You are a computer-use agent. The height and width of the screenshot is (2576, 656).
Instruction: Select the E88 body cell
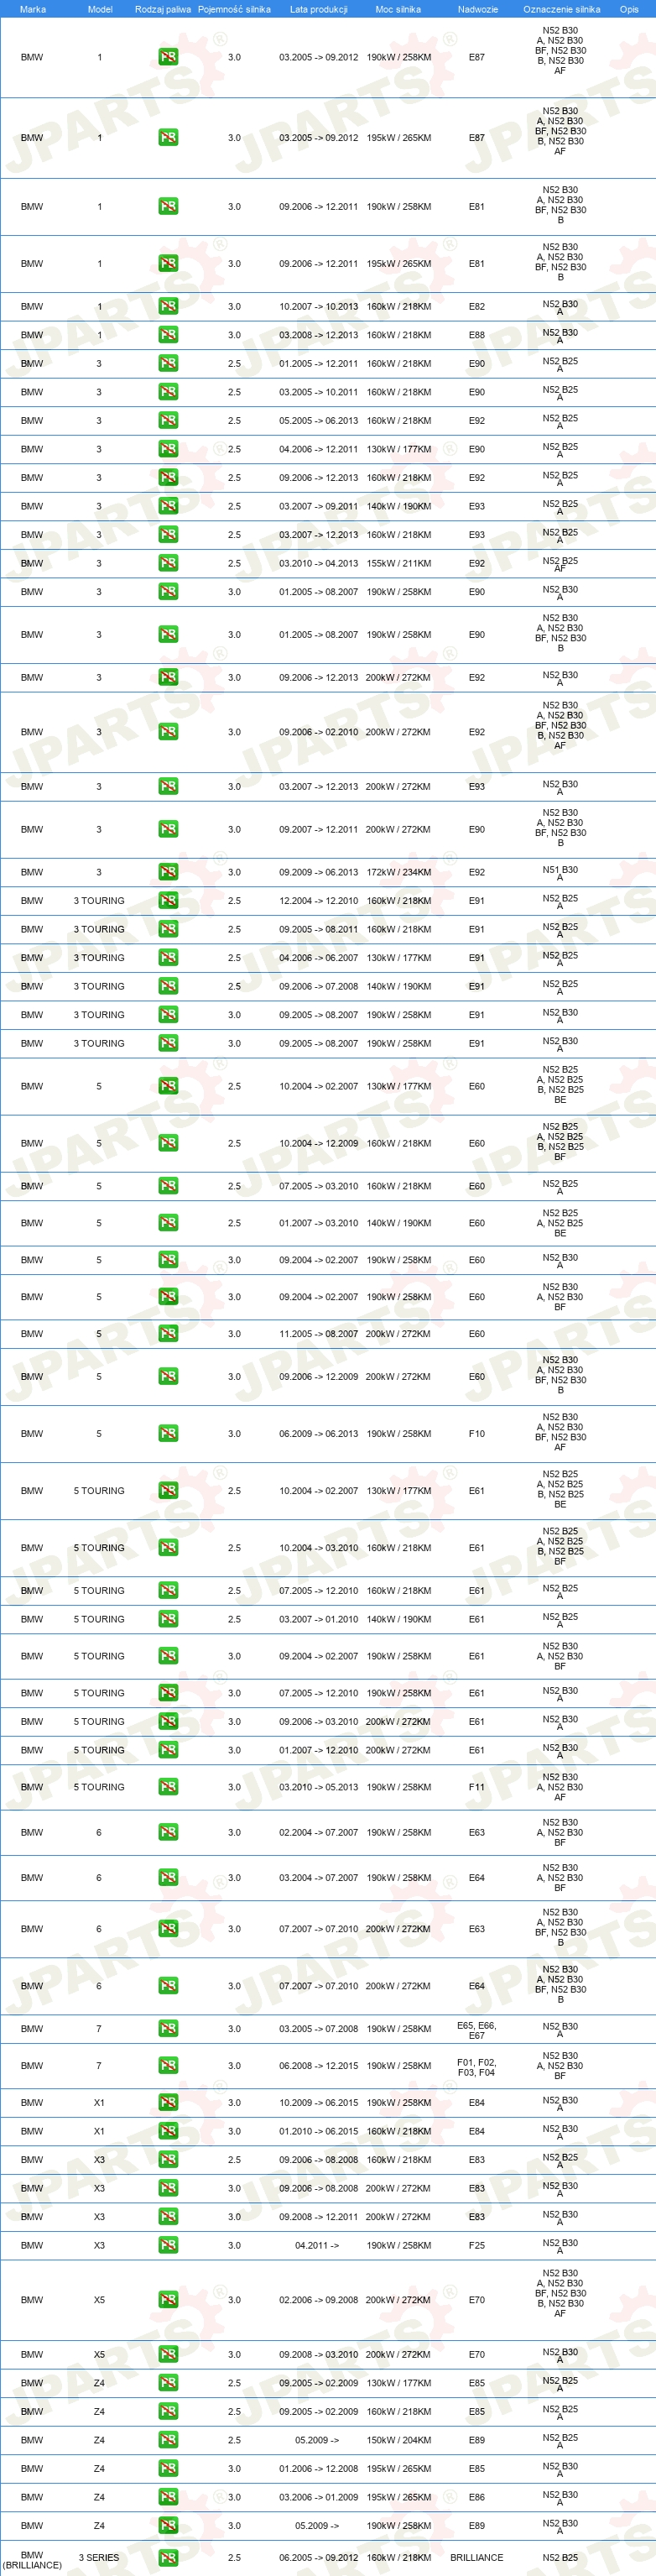[x=477, y=335]
